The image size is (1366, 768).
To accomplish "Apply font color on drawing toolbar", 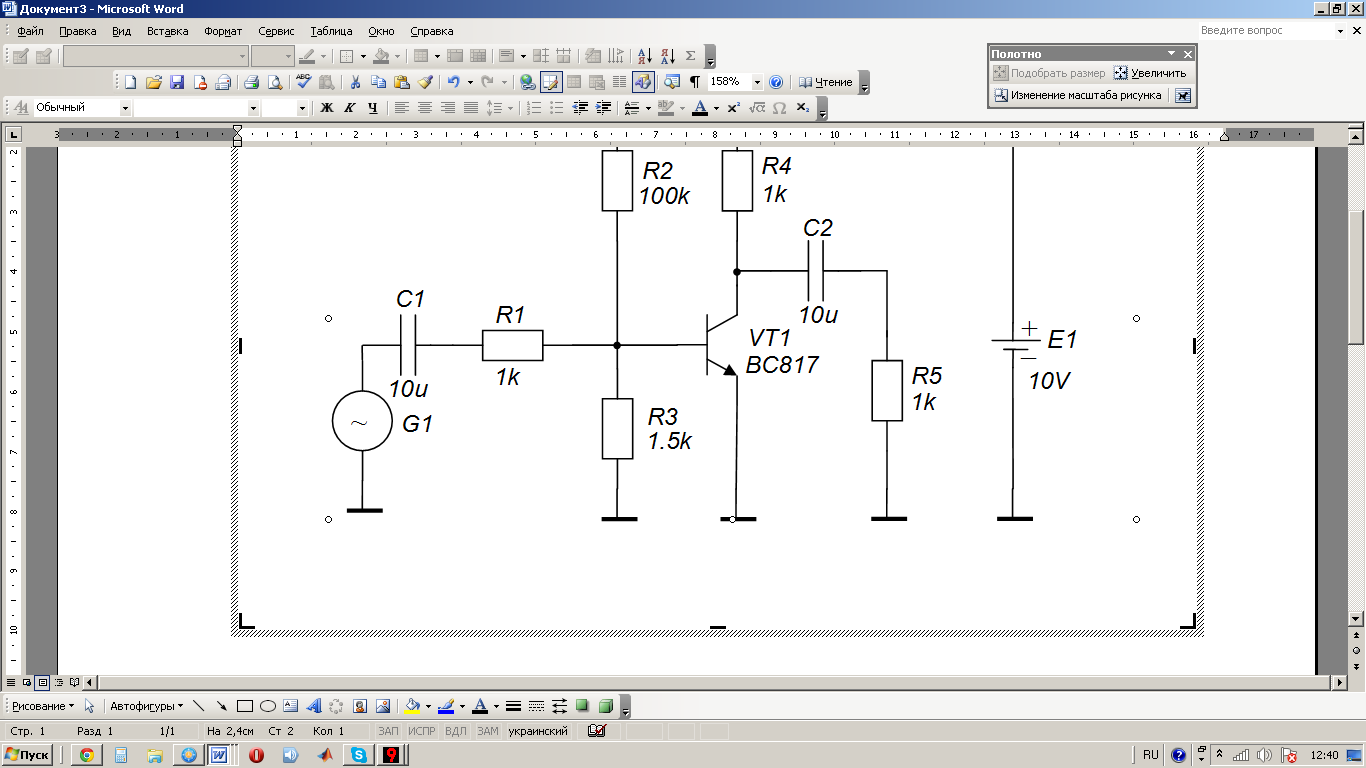I will tap(479, 706).
